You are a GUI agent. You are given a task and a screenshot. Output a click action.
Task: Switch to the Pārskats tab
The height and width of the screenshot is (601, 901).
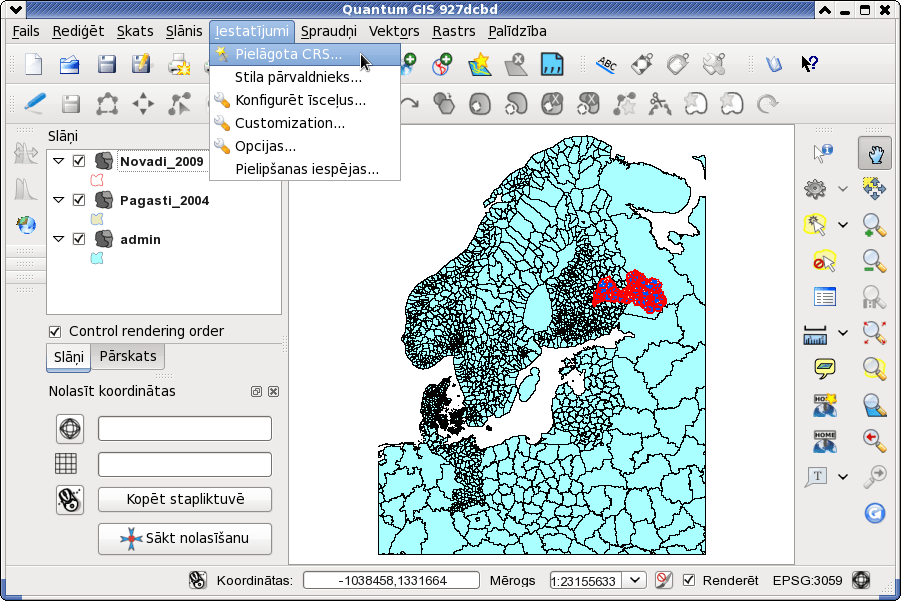point(128,356)
